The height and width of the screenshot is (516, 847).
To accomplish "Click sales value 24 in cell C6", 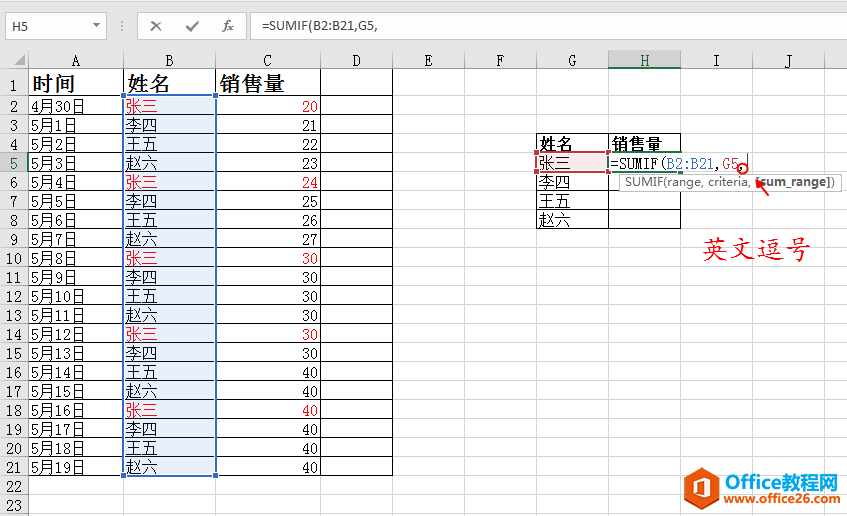I will (x=267, y=182).
